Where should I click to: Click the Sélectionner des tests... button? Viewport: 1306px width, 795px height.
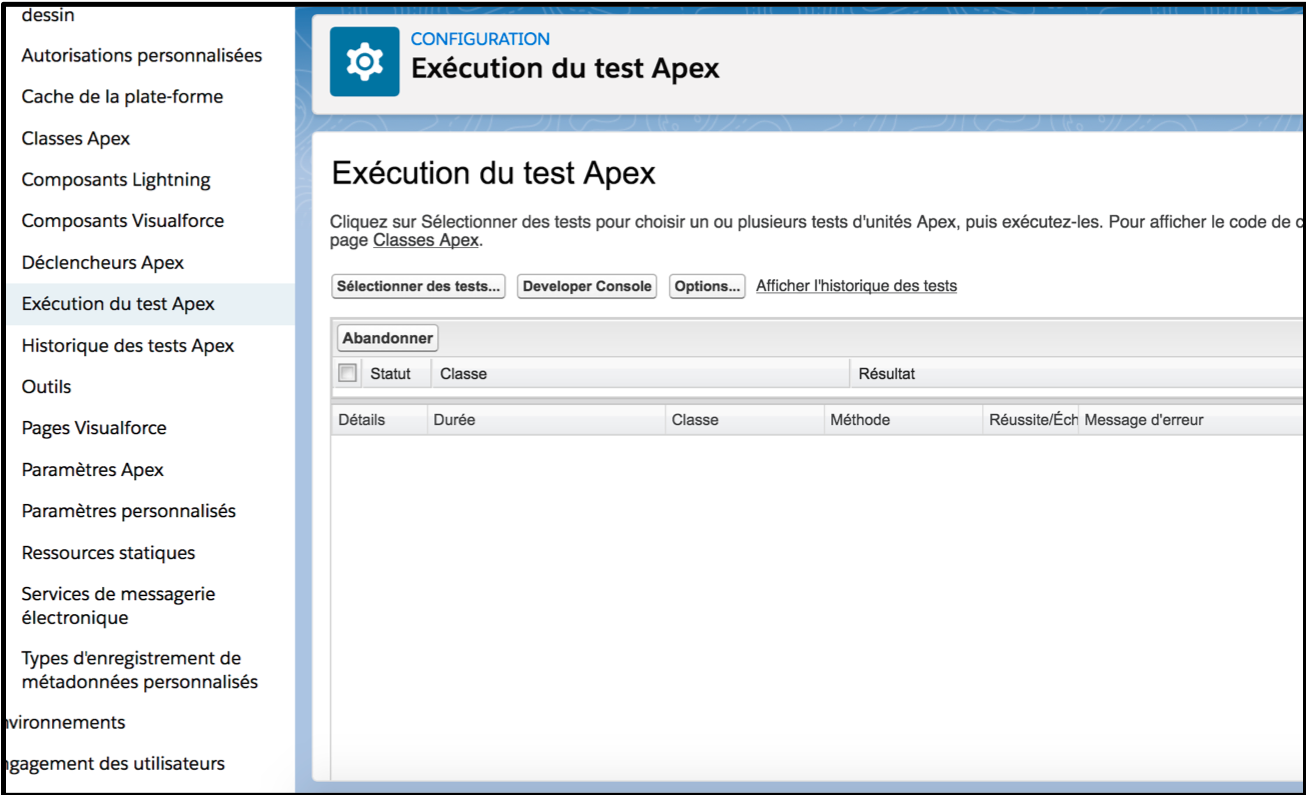tap(419, 286)
